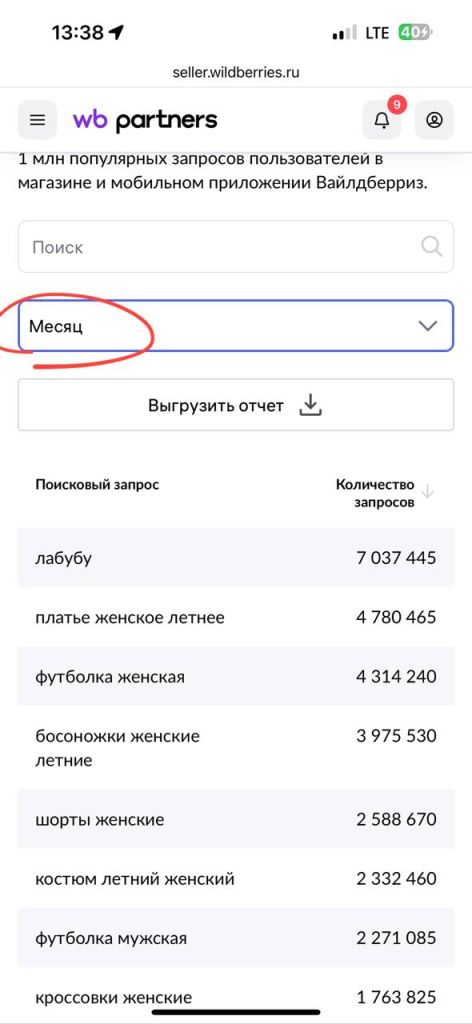Toggle sort arrow next to Количество запросов
Viewport: 472px width, 1024px height.
tap(428, 491)
